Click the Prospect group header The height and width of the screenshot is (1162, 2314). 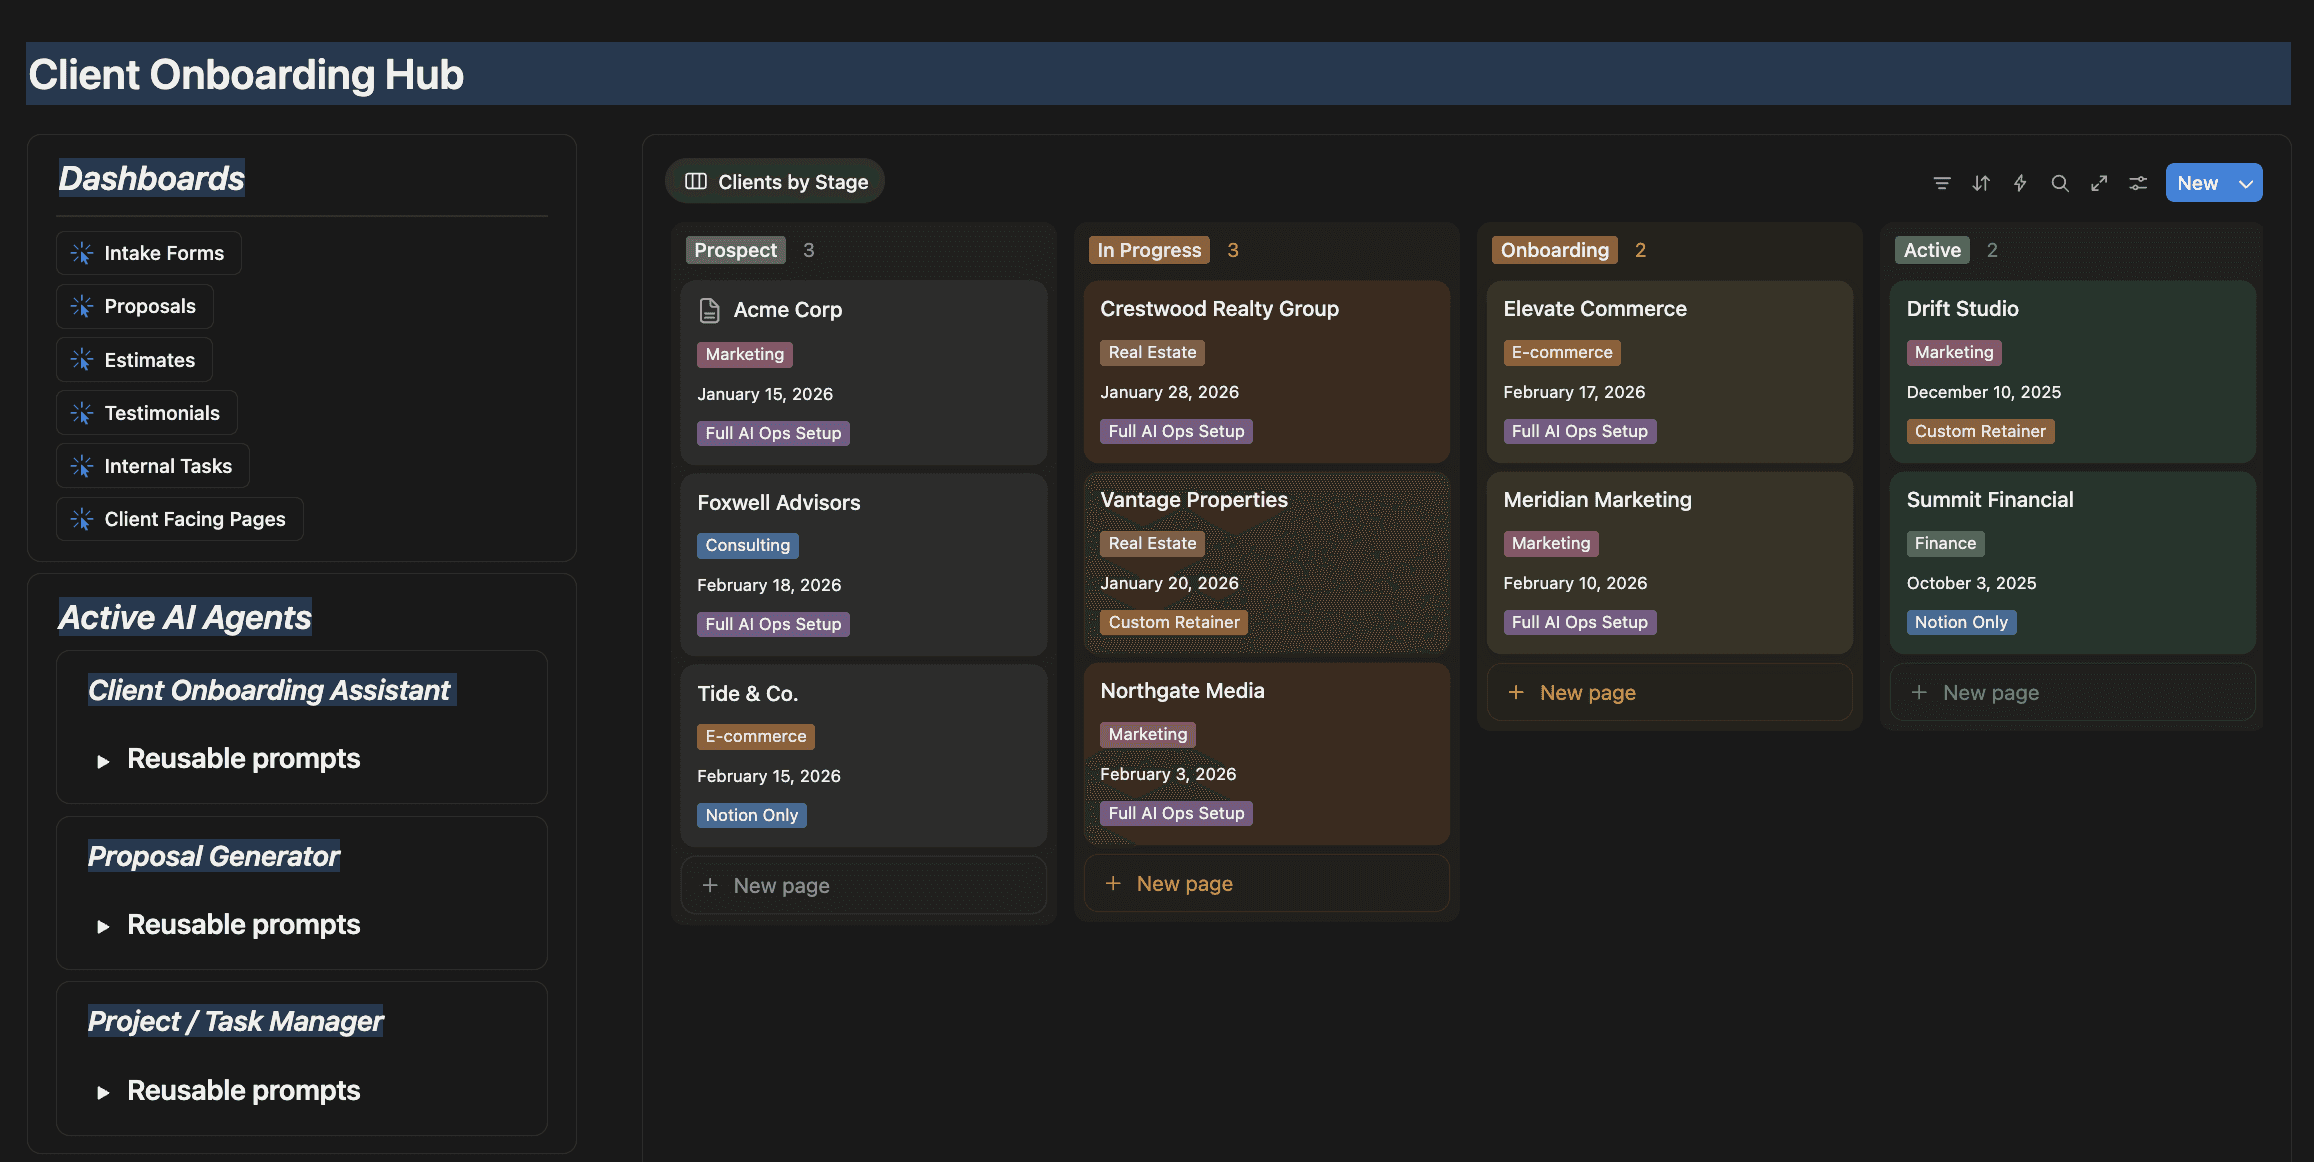(735, 250)
